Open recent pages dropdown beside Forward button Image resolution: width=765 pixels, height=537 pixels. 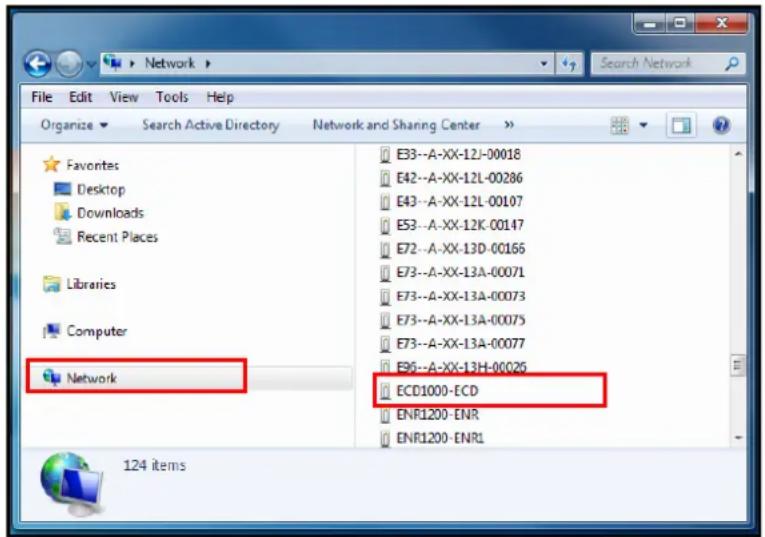point(91,64)
